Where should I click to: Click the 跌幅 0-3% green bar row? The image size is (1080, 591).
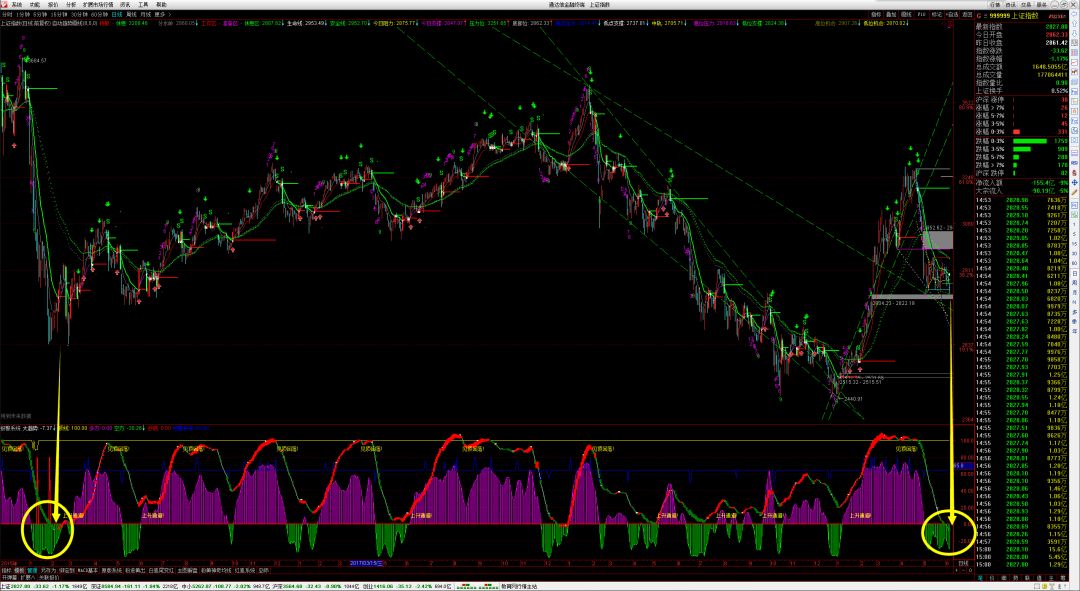point(1021,141)
